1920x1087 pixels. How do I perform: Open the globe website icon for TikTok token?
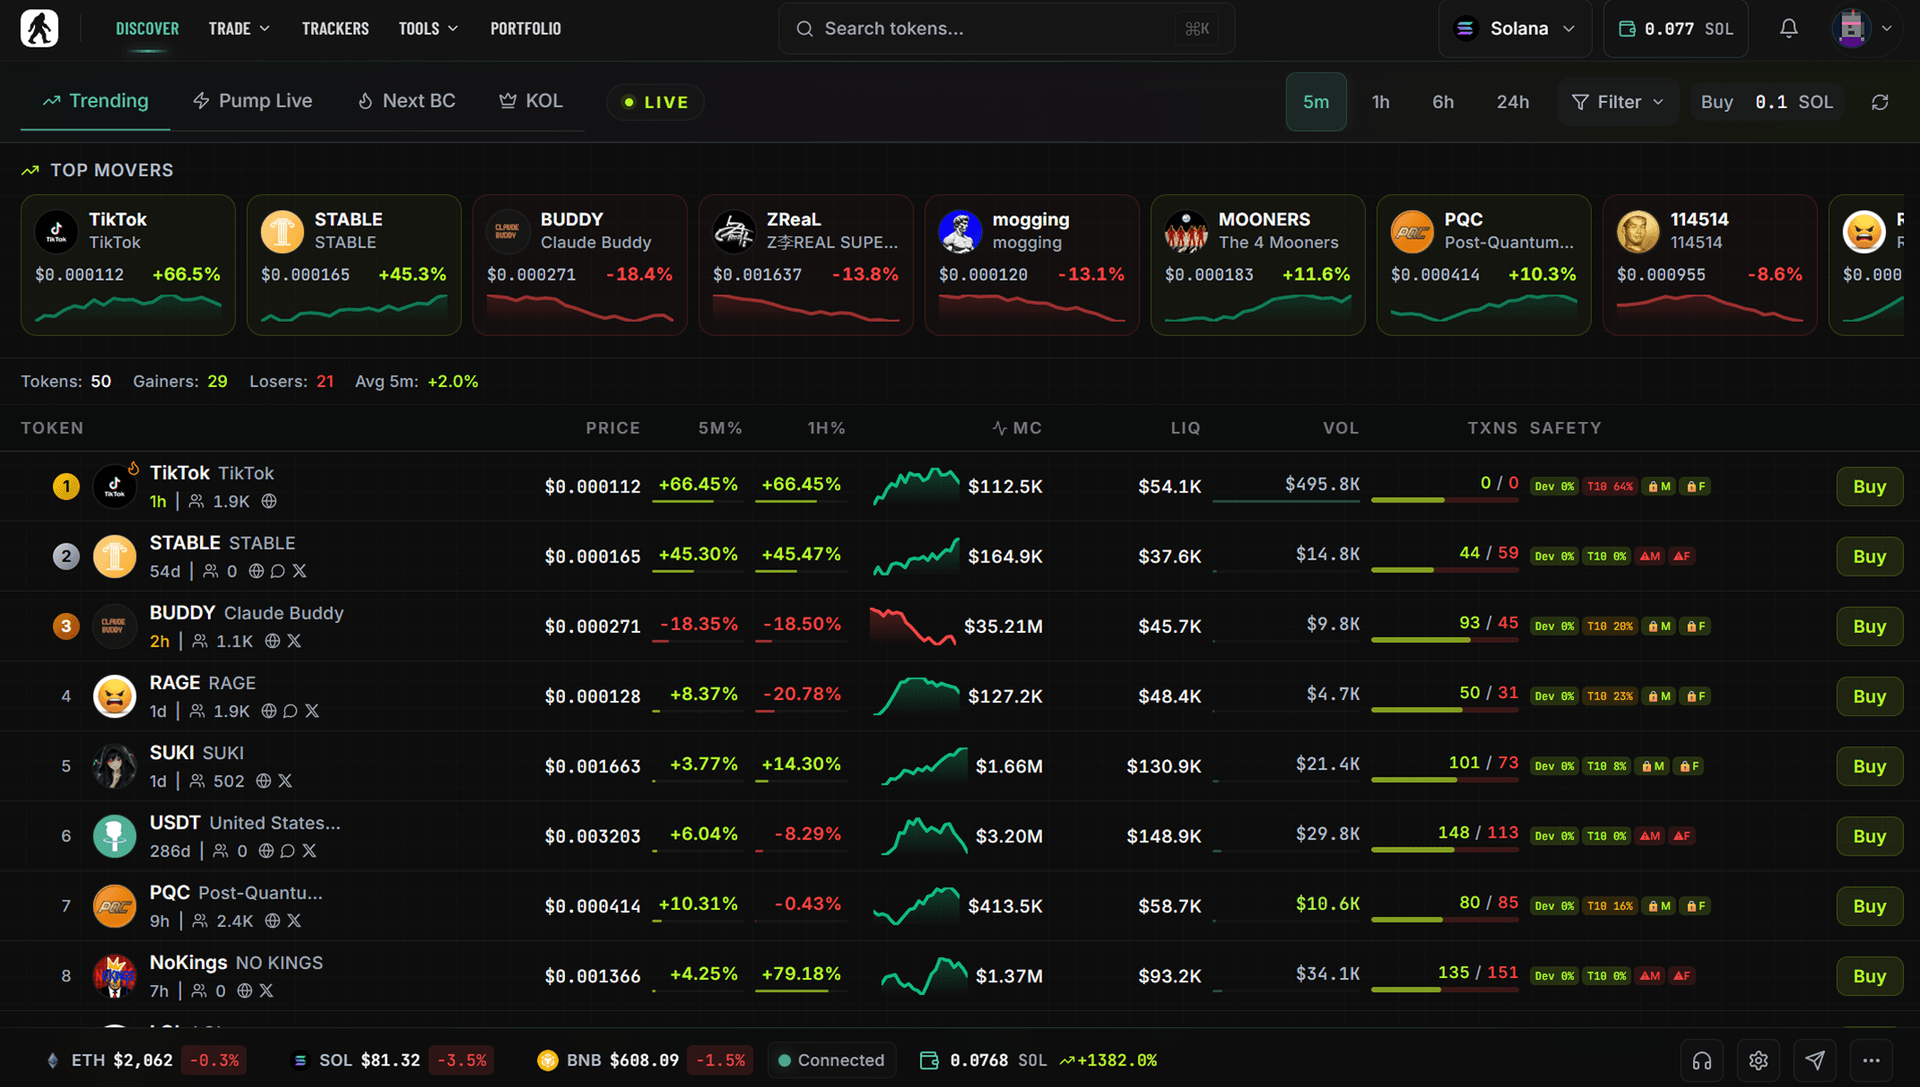pyautogui.click(x=269, y=501)
